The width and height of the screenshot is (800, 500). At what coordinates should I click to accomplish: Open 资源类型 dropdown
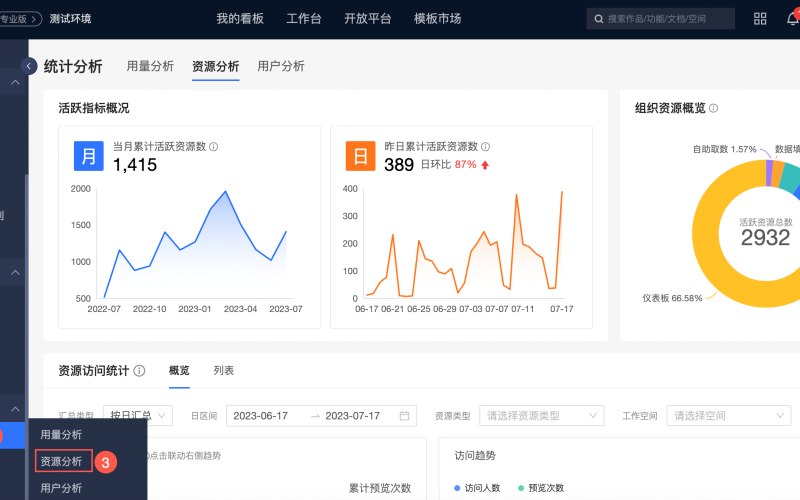click(541, 416)
